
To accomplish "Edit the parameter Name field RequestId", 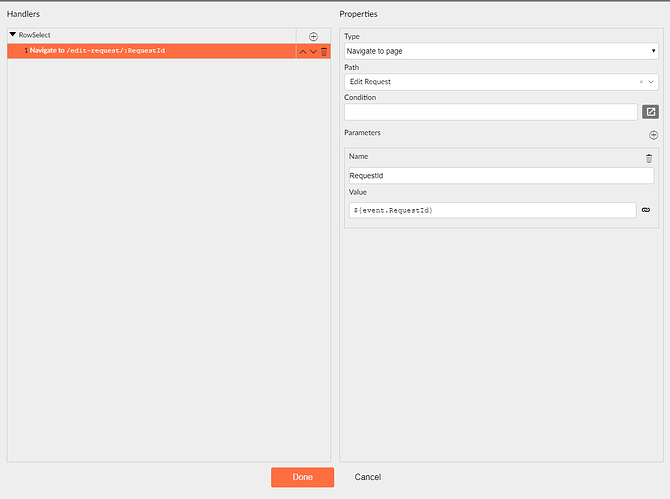I will 501,176.
